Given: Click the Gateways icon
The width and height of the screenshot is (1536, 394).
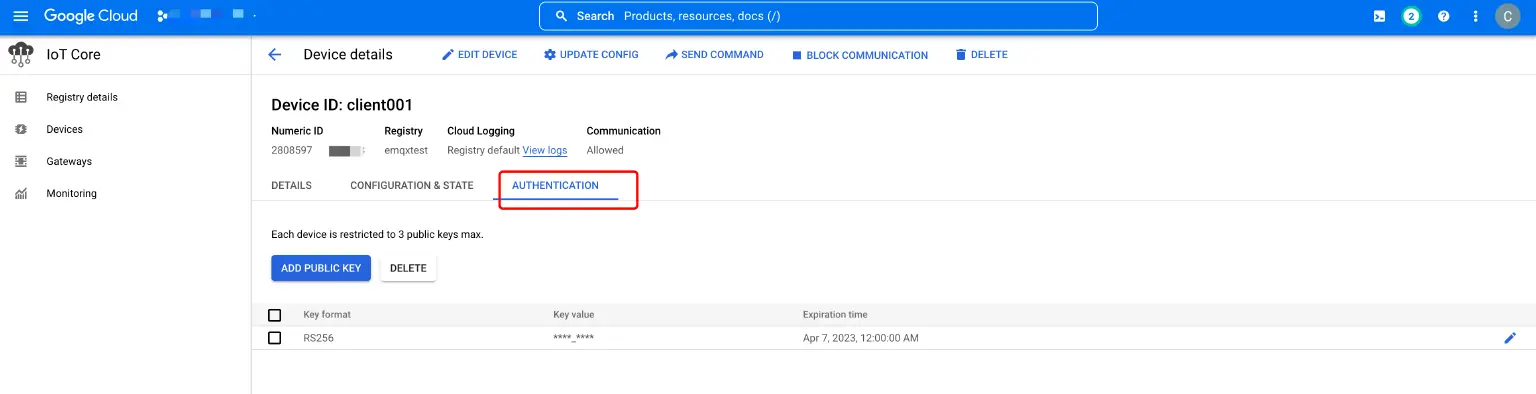Looking at the screenshot, I should (21, 161).
